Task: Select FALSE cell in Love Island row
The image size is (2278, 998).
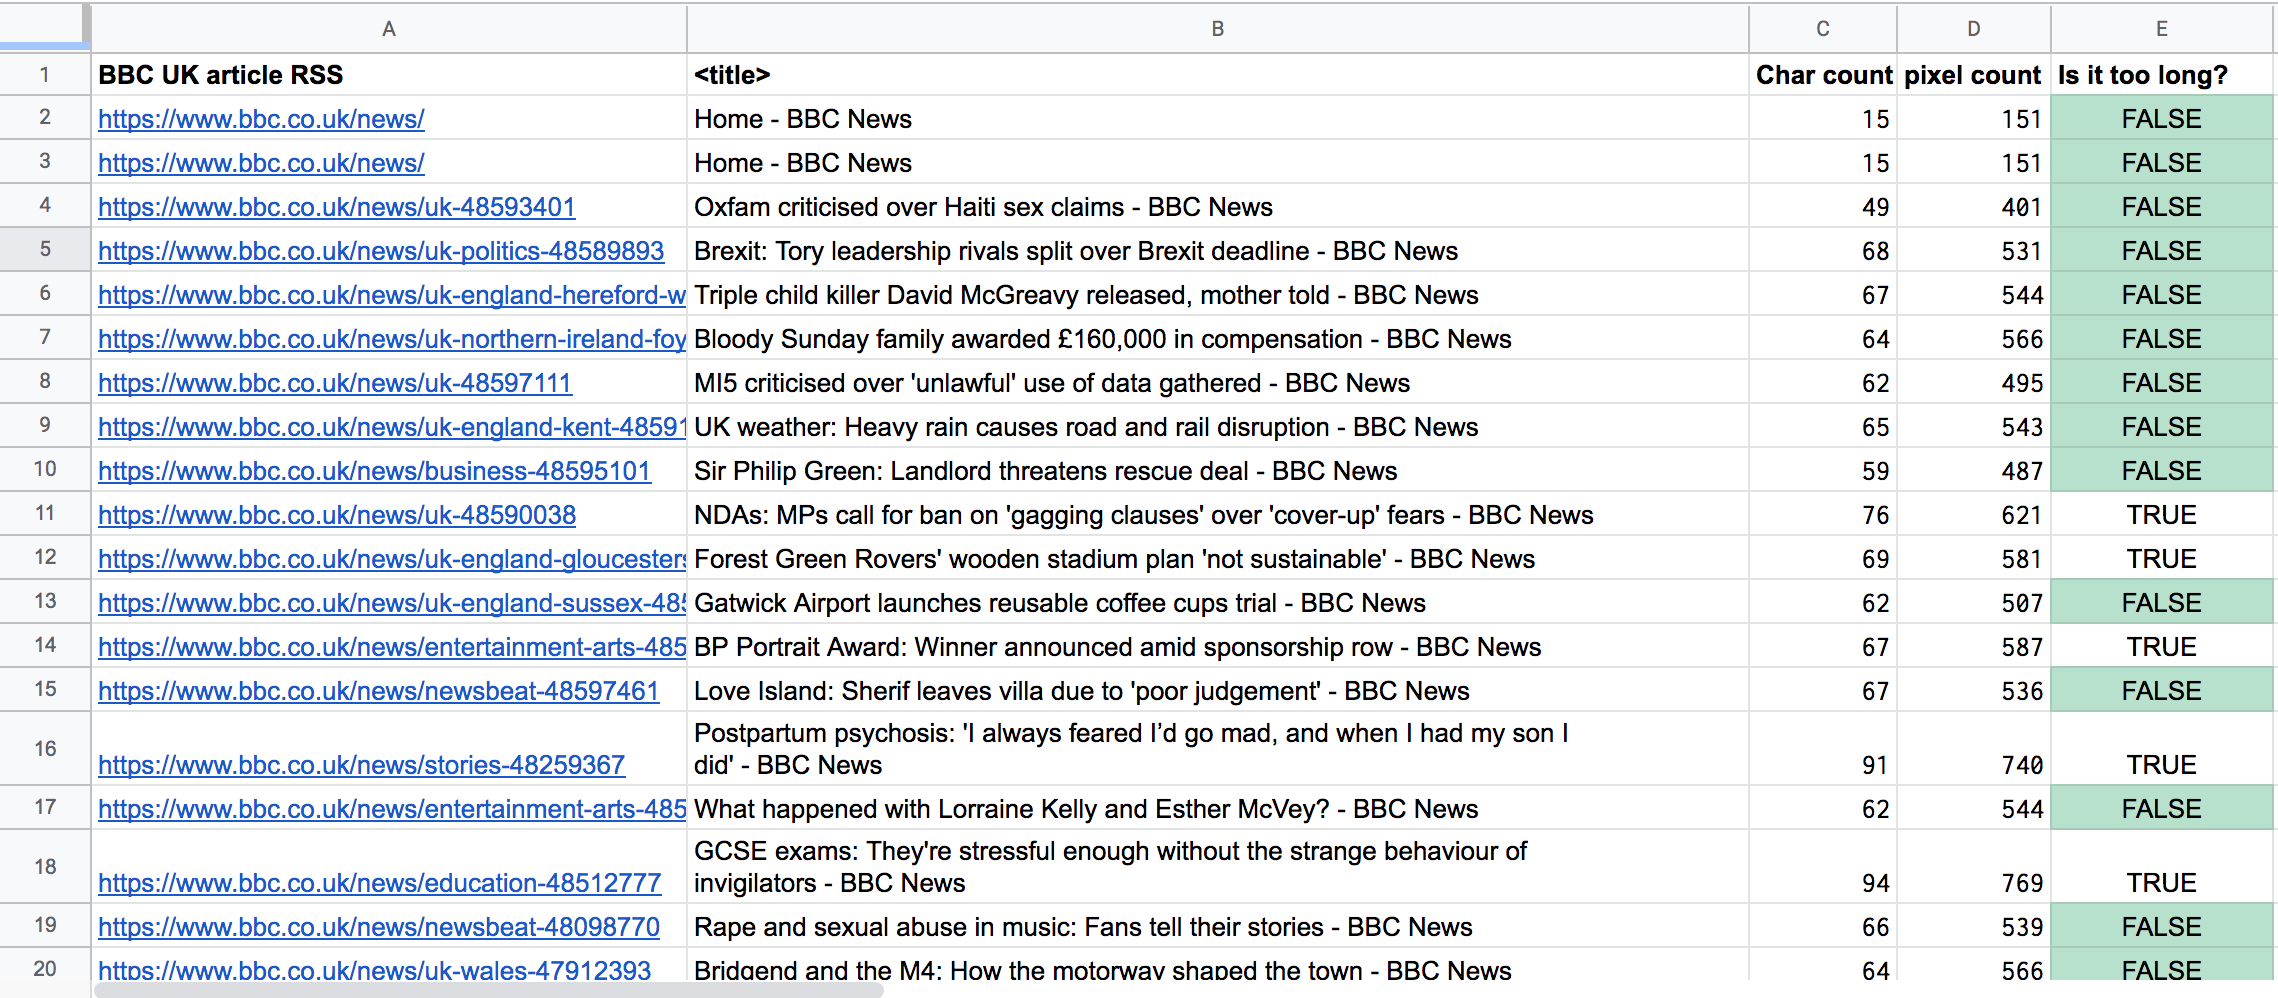Action: pyautogui.click(x=2162, y=690)
